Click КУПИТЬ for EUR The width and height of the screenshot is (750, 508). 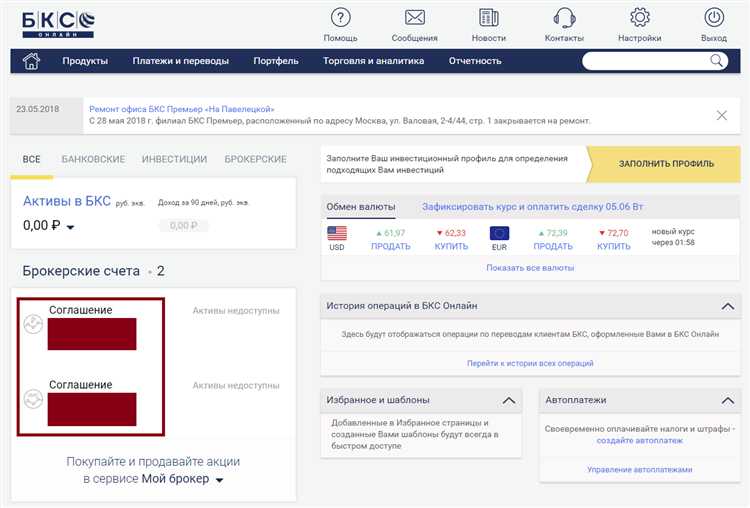(x=614, y=246)
